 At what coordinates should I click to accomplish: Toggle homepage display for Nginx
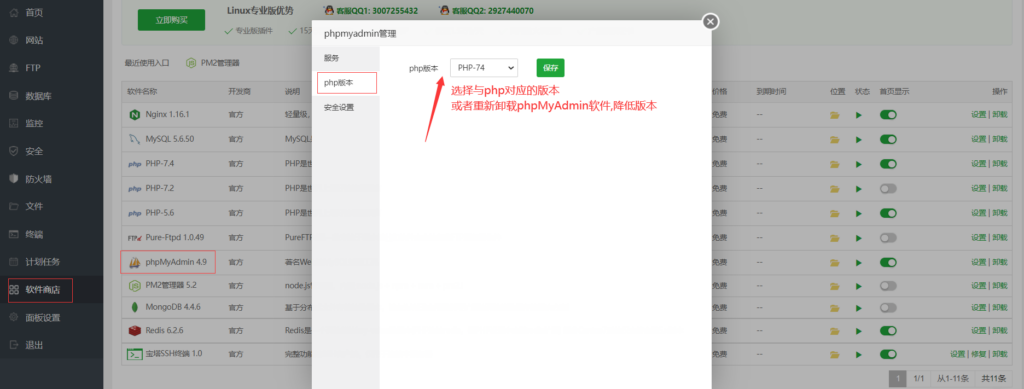888,115
